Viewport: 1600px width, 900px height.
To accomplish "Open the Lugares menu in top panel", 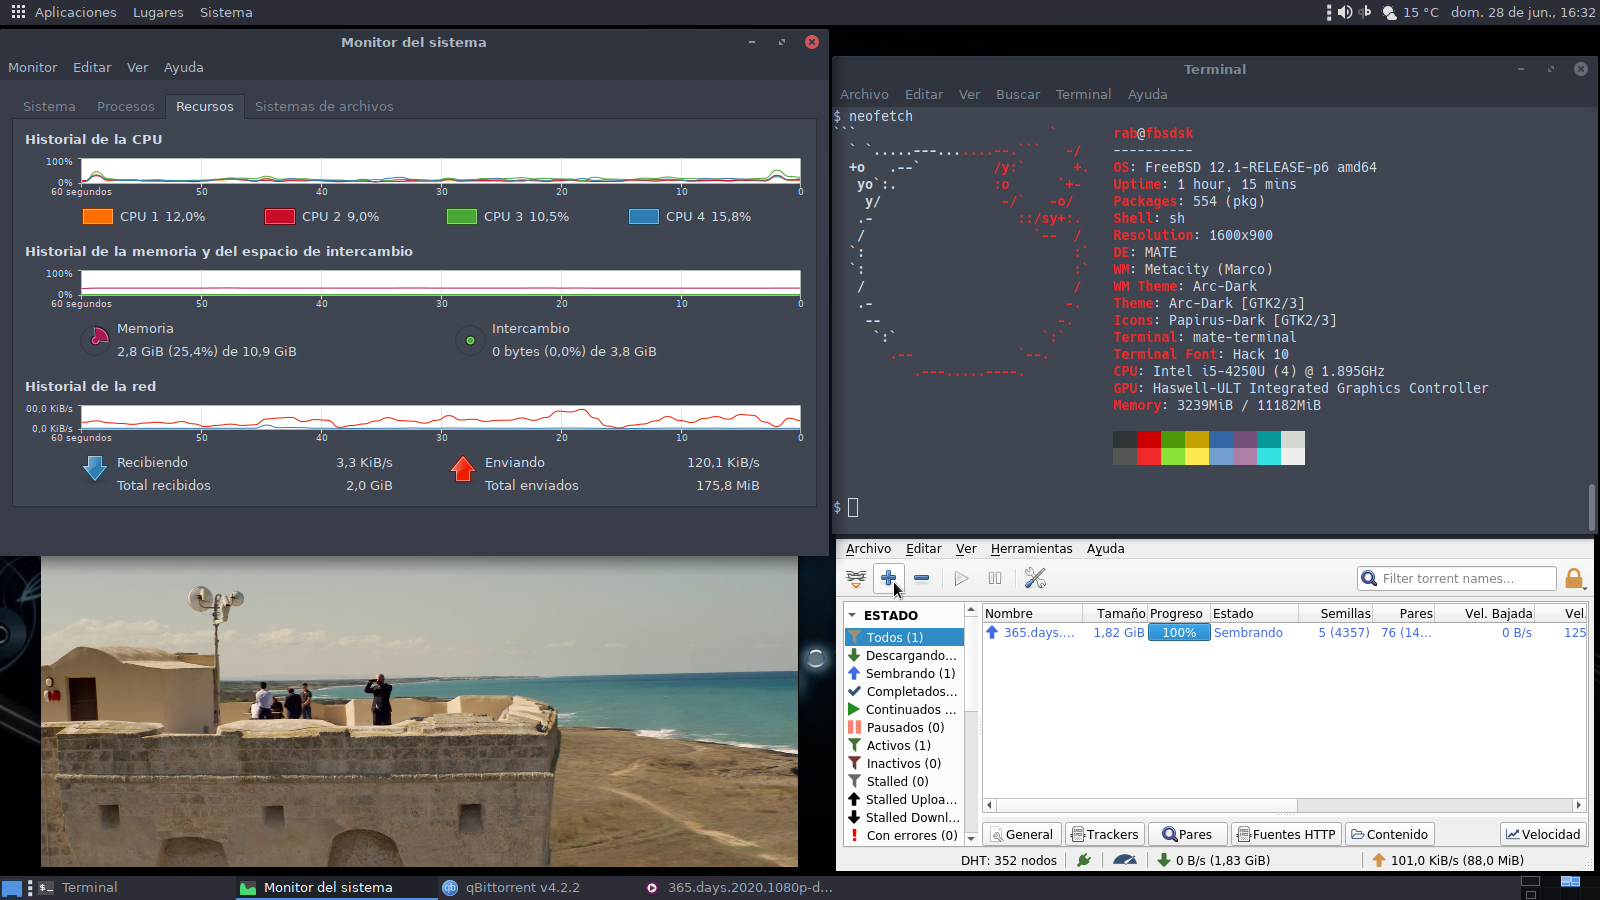I will tap(158, 12).
